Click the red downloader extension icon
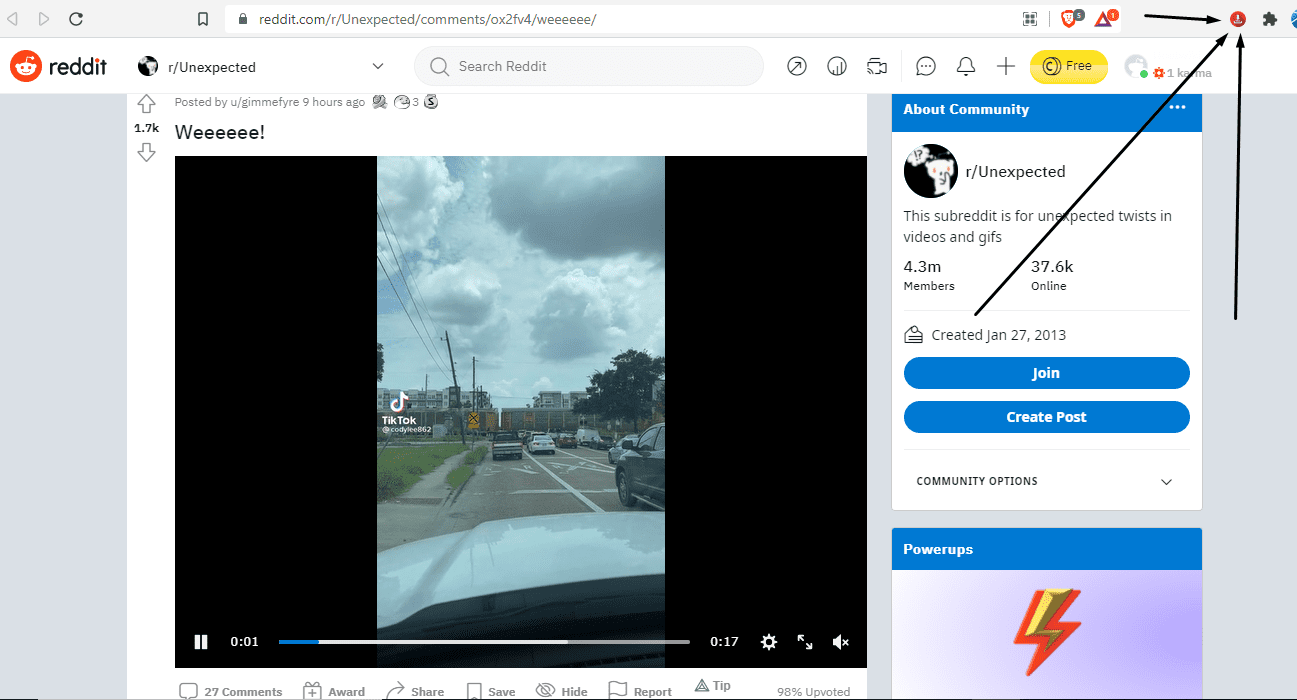The image size is (1297, 700). pos(1238,19)
